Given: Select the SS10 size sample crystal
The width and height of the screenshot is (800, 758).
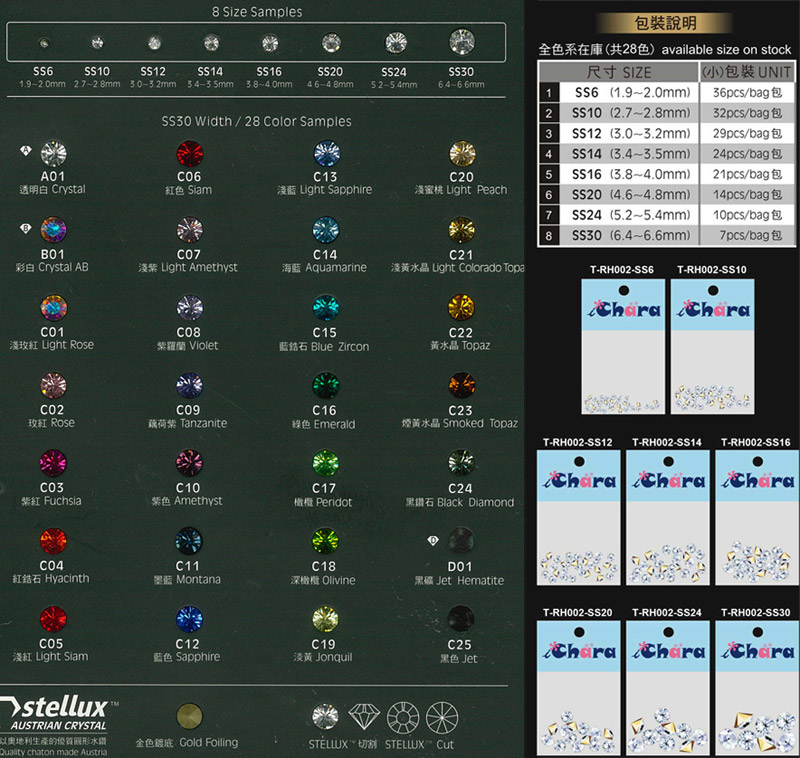Looking at the screenshot, I should click(97, 43).
